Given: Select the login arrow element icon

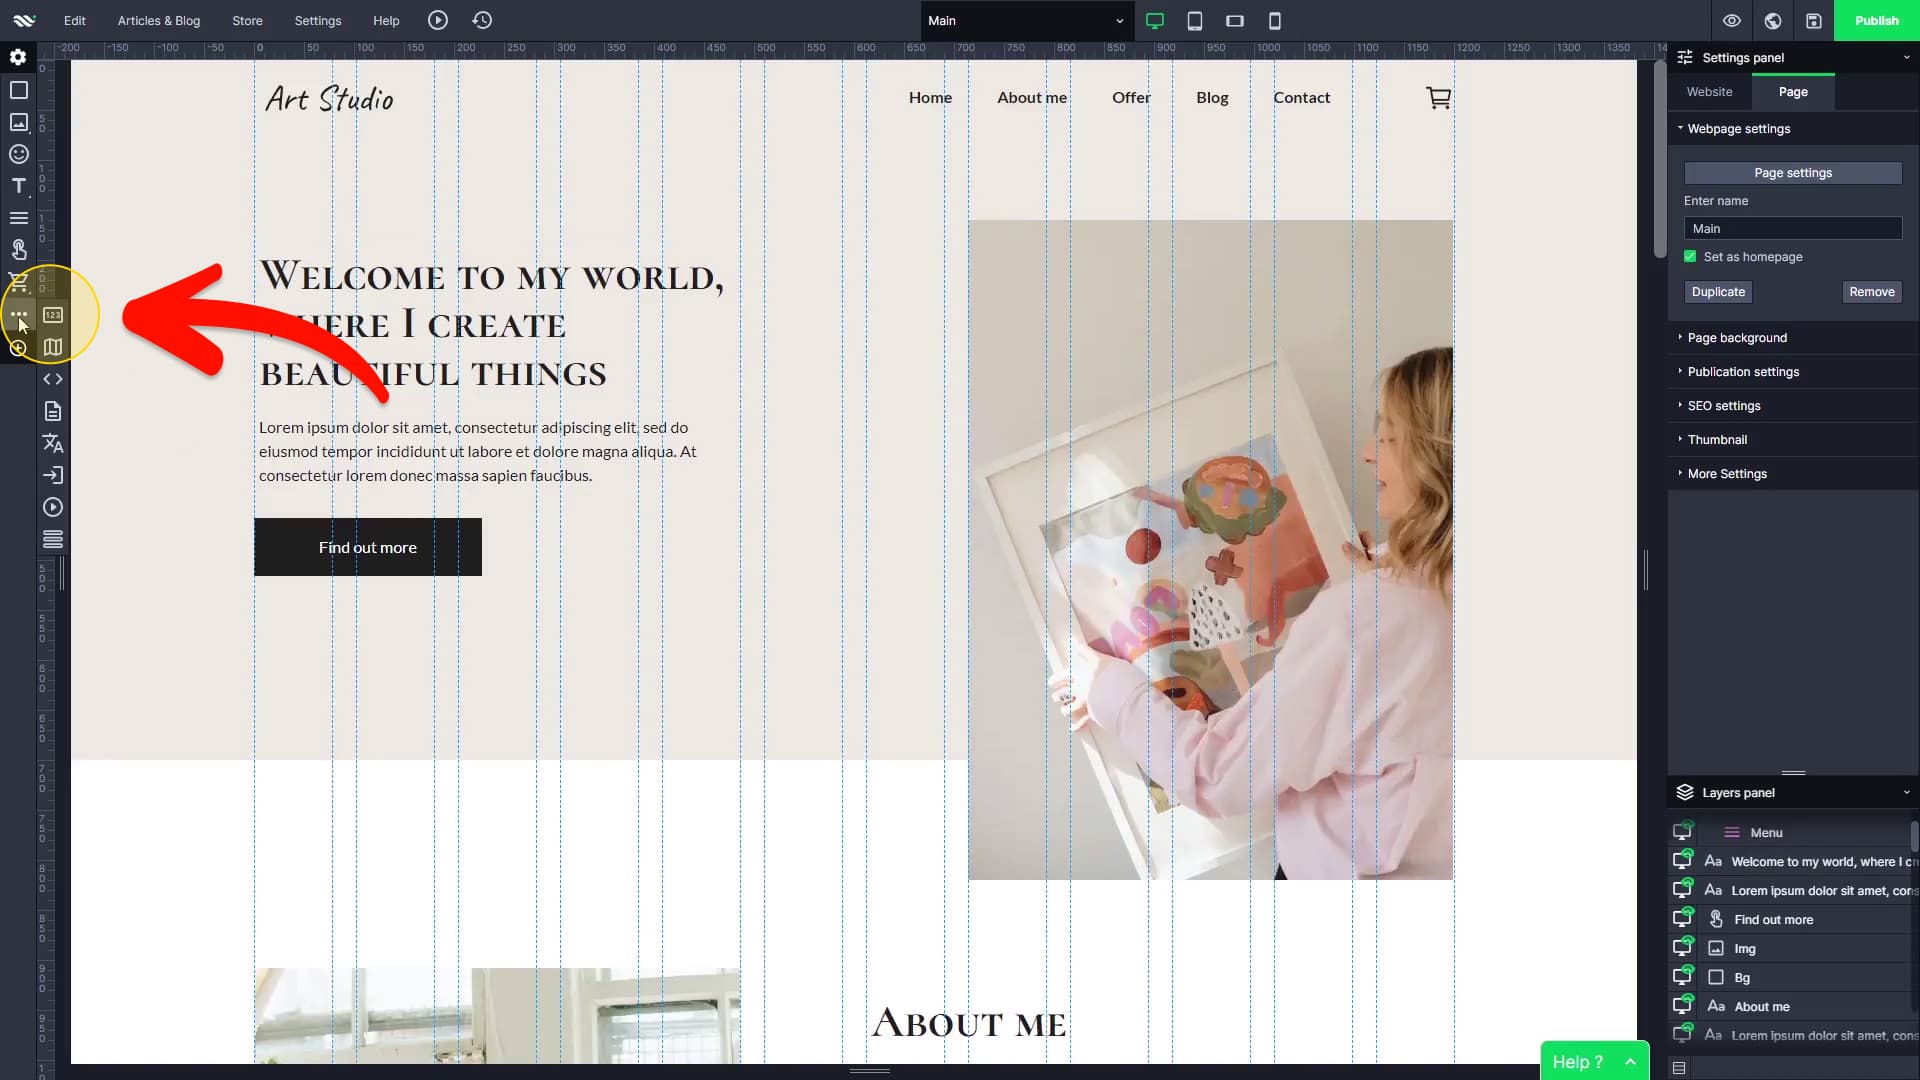Looking at the screenshot, I should coord(53,475).
